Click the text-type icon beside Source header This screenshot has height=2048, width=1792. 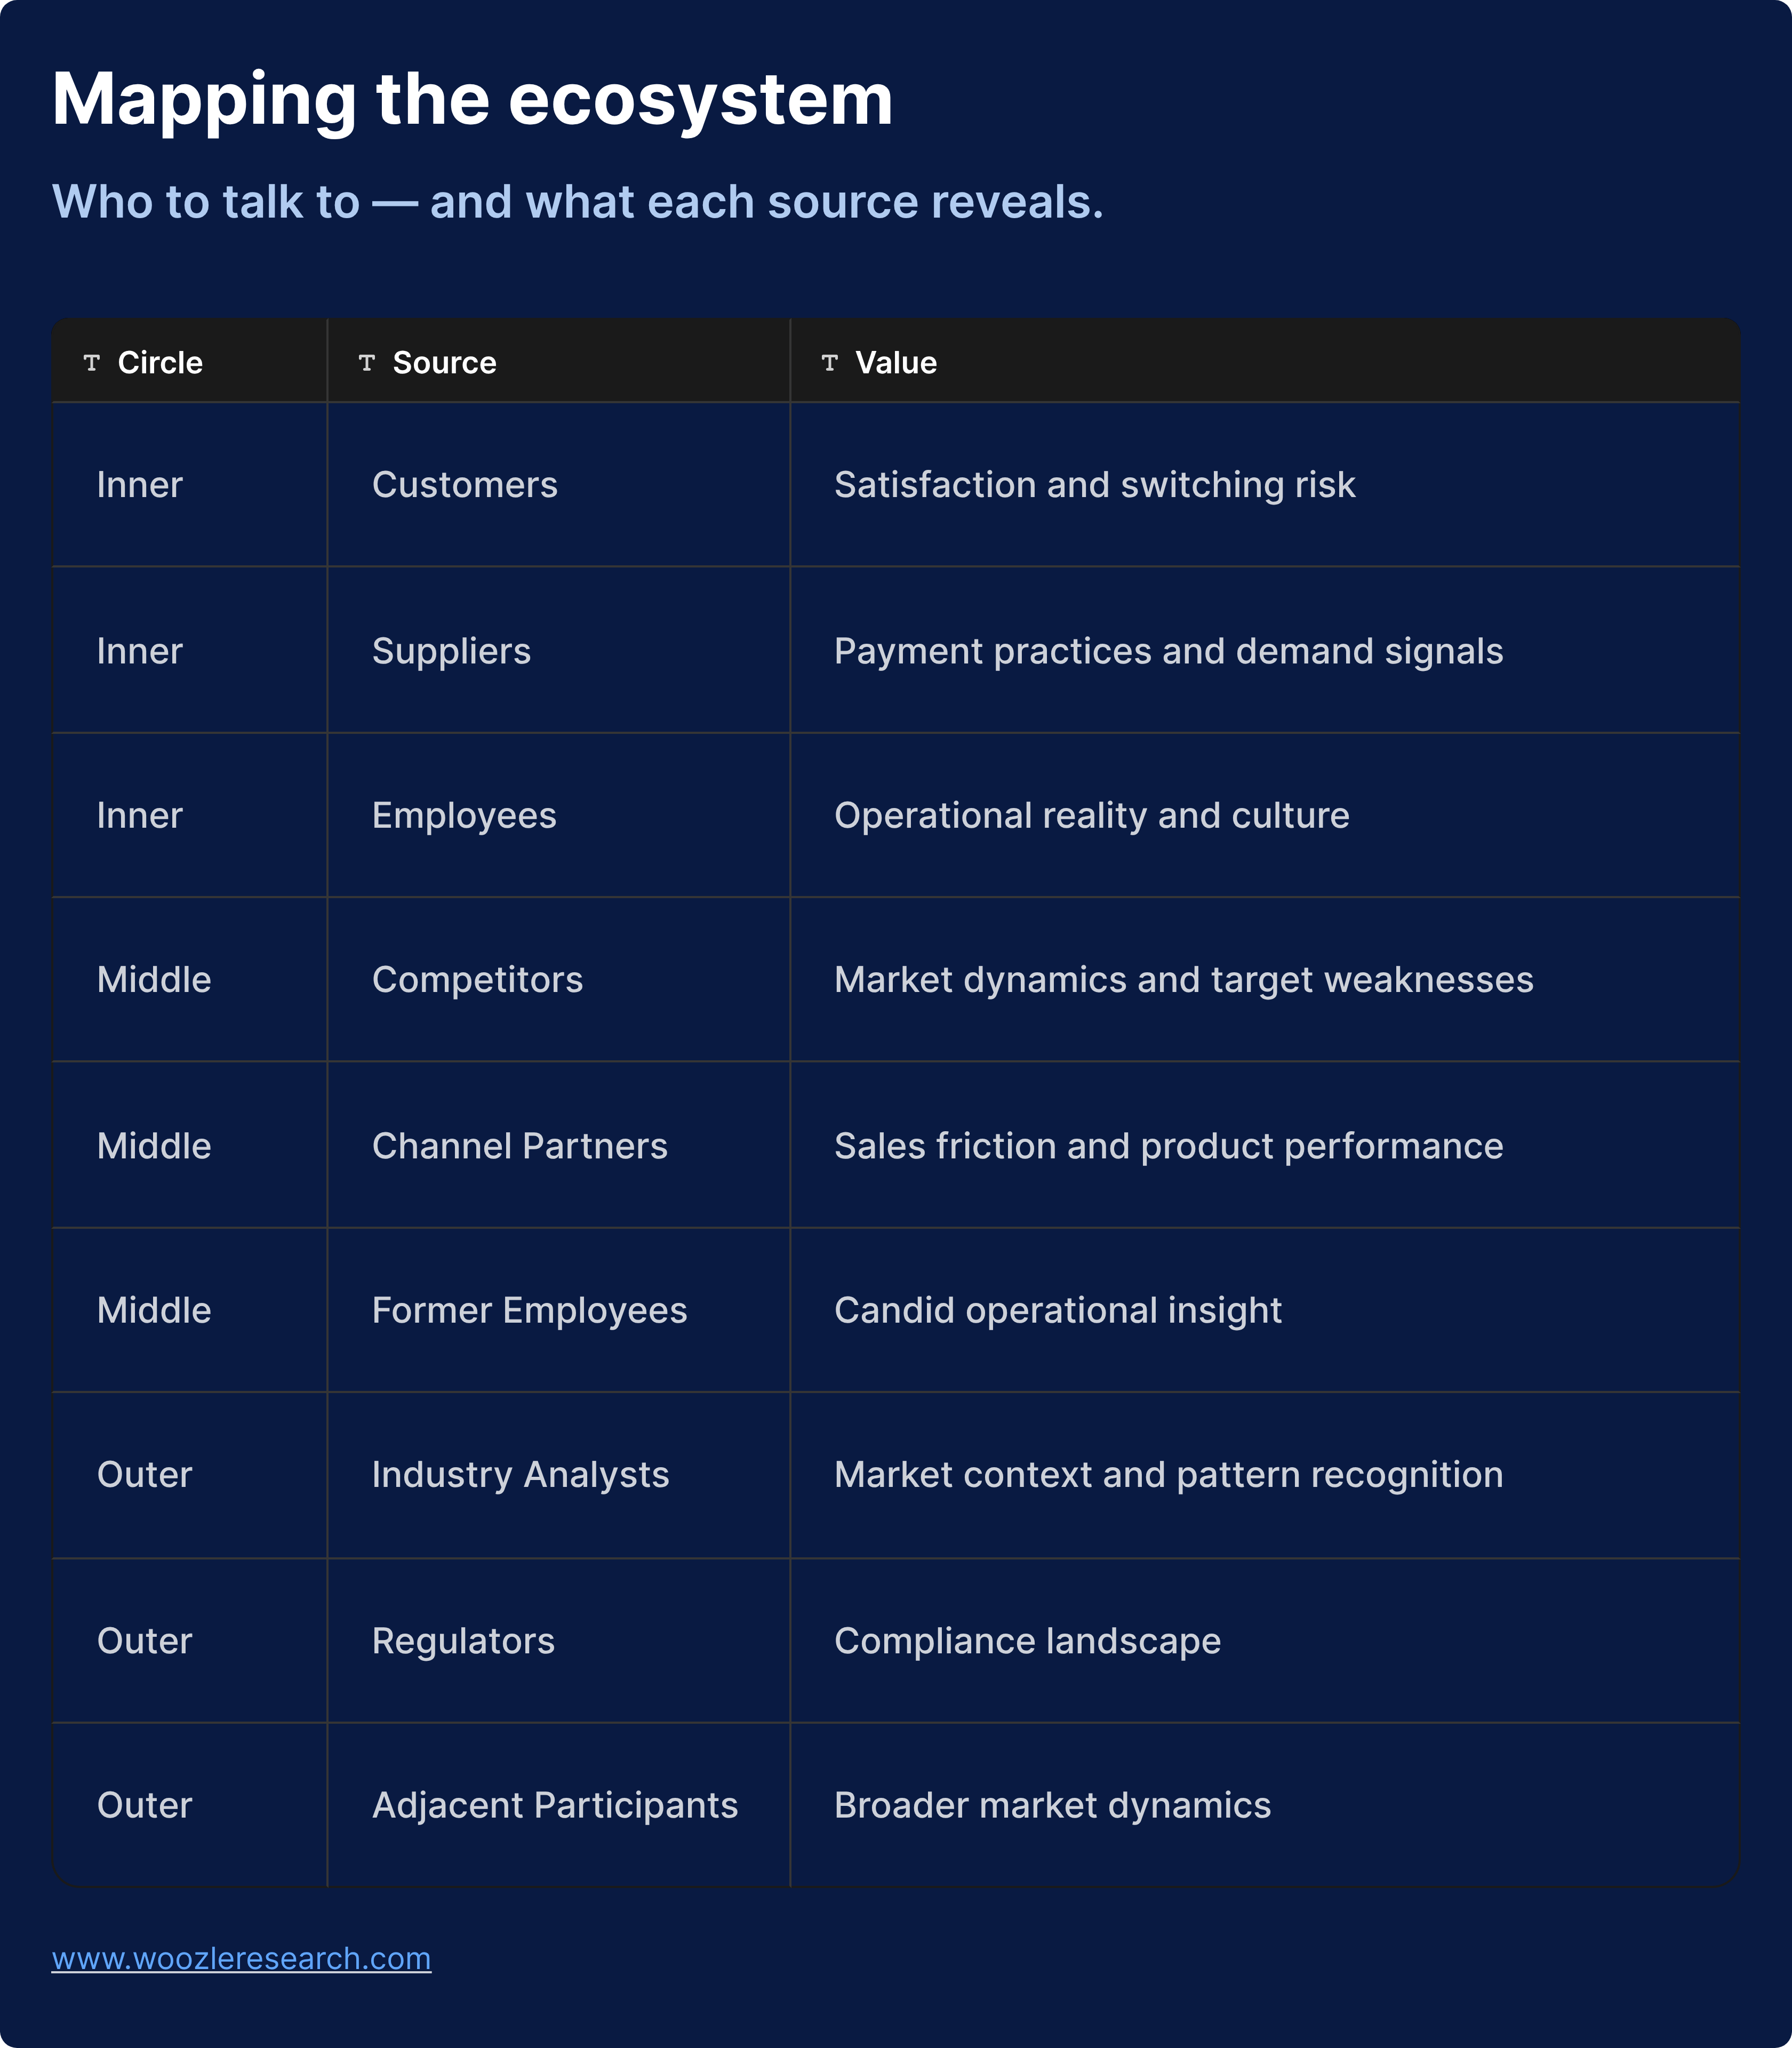(367, 362)
